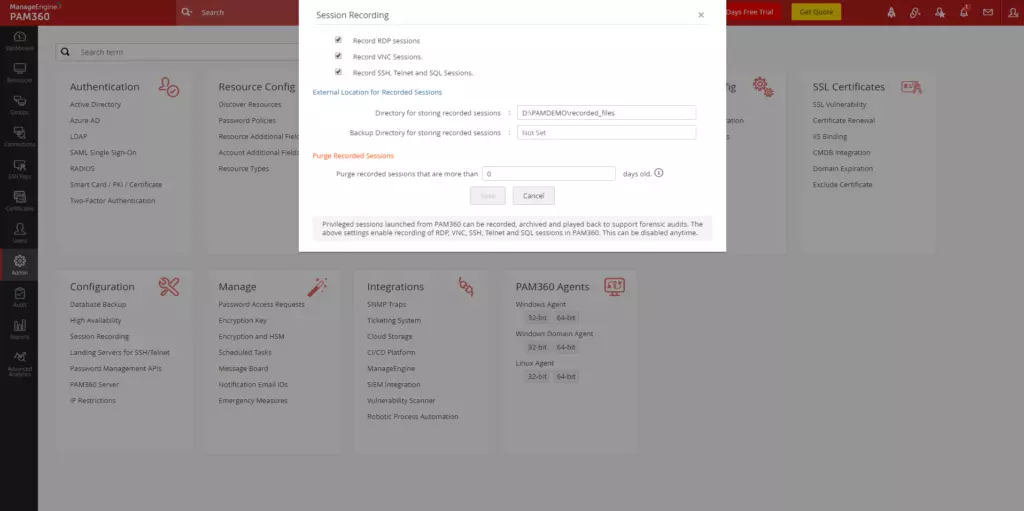Download Linux Agent 64-bit
Viewport: 1024px width, 511px height.
[566, 377]
